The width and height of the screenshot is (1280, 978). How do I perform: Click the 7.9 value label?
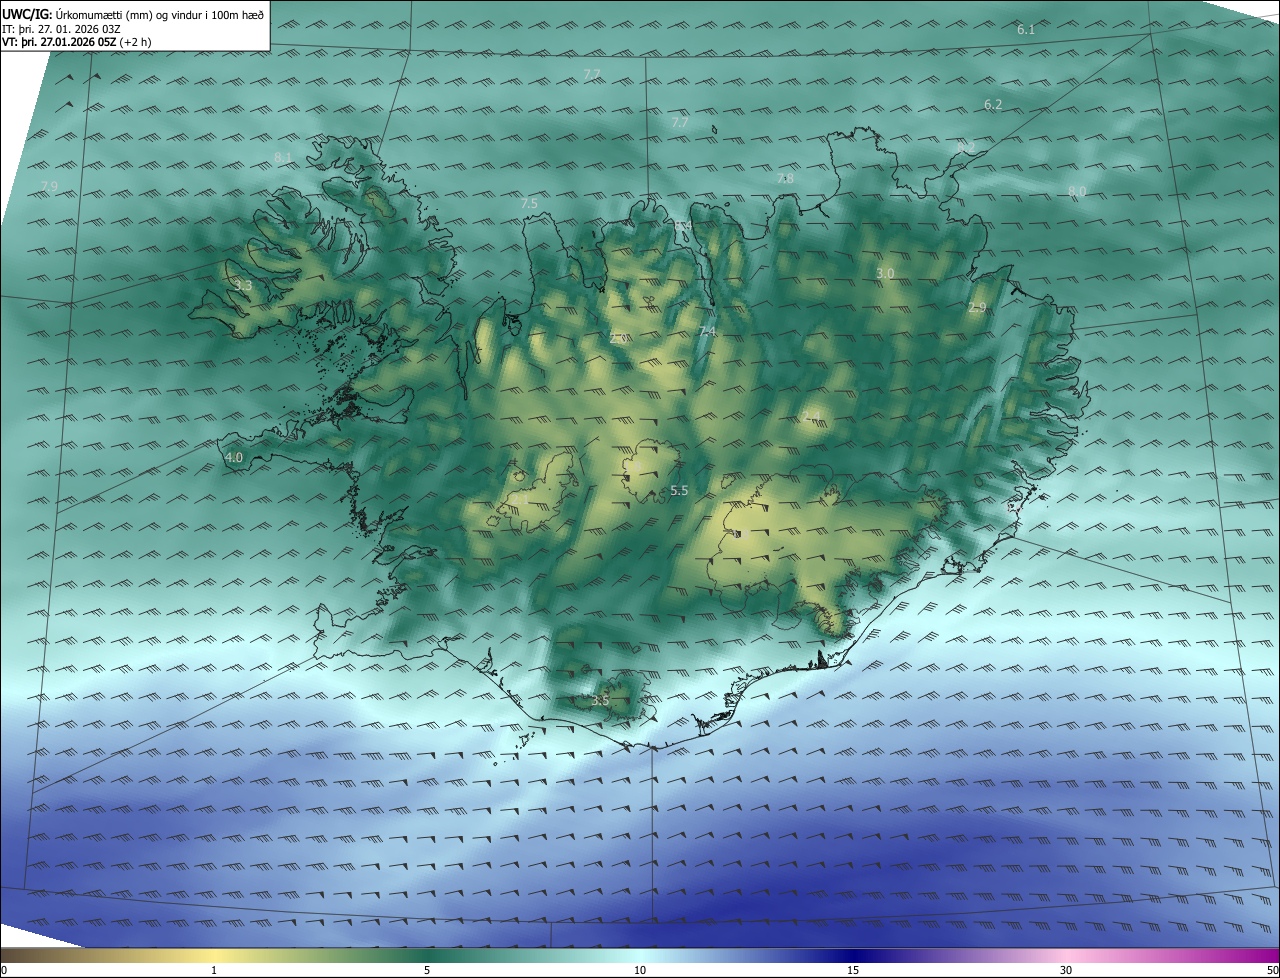(x=49, y=187)
